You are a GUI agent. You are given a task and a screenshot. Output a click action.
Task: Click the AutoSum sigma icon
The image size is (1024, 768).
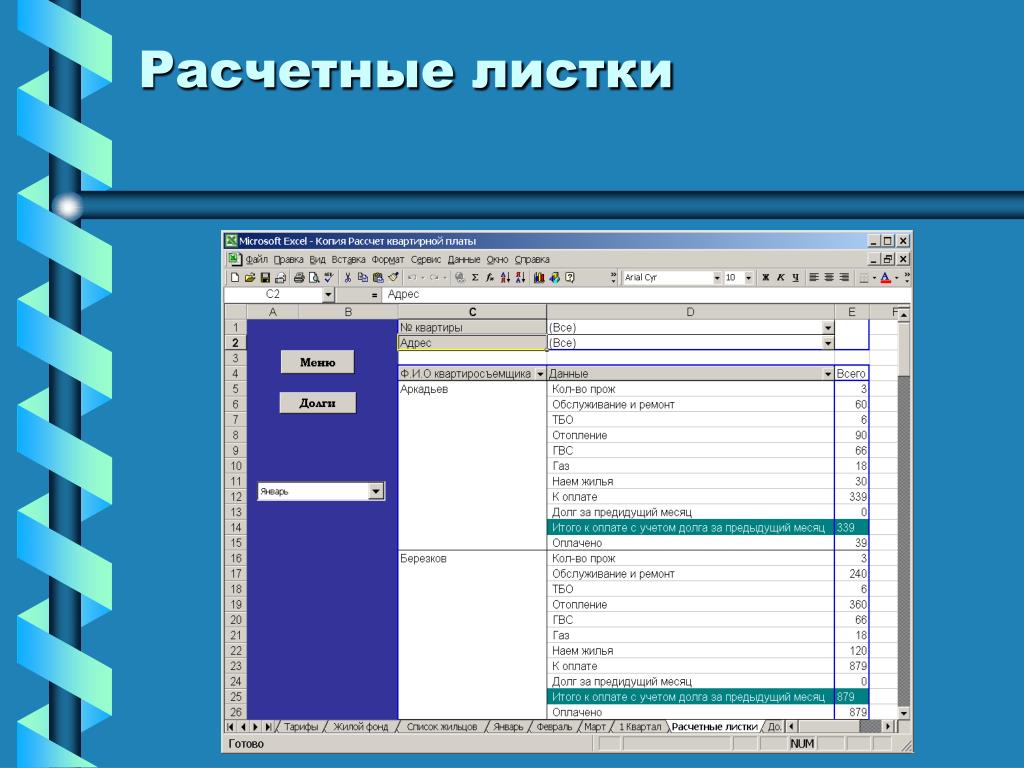pos(475,278)
